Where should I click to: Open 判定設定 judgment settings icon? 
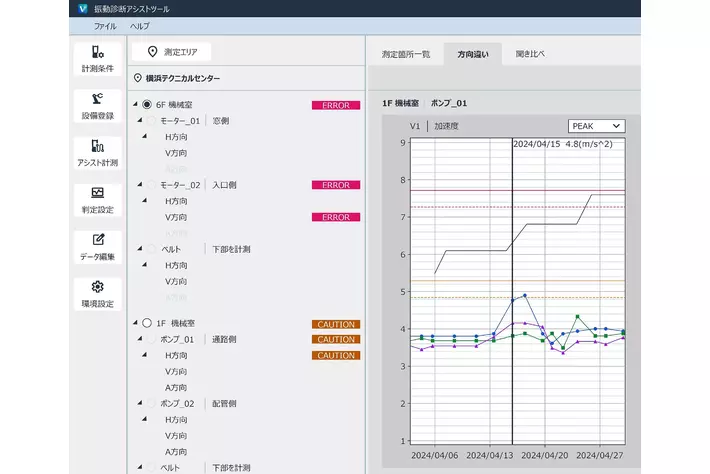(97, 193)
